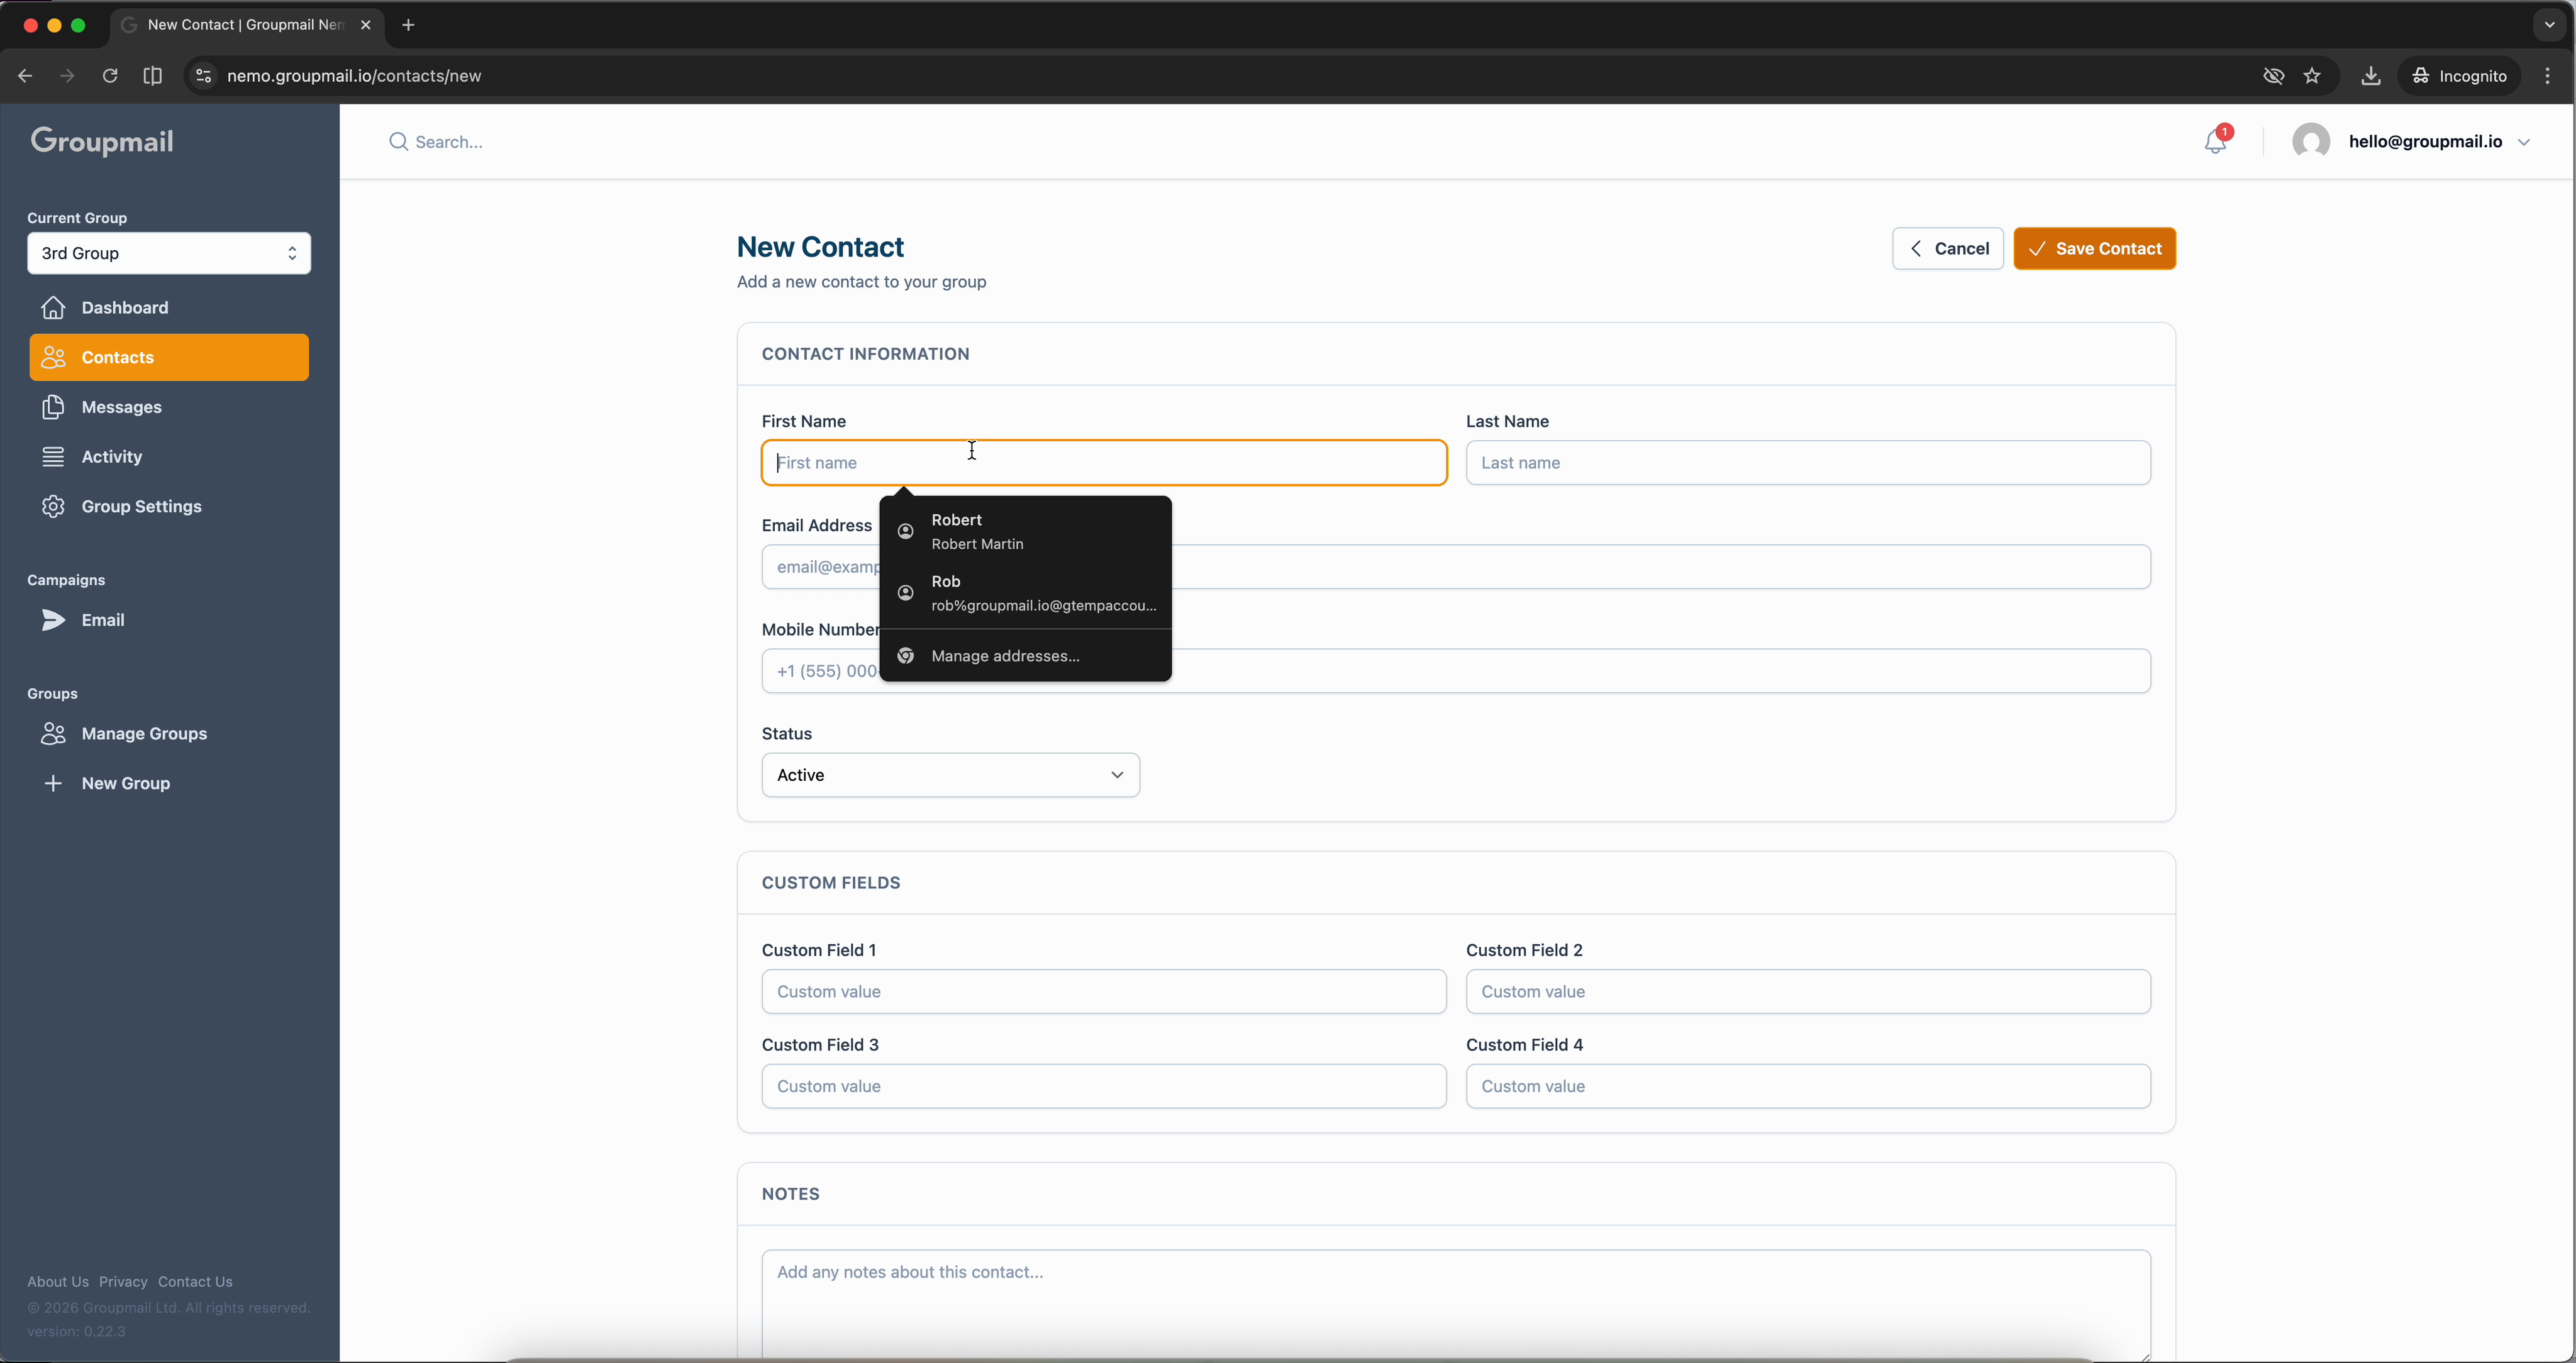Click the Save Contact button

point(2094,249)
